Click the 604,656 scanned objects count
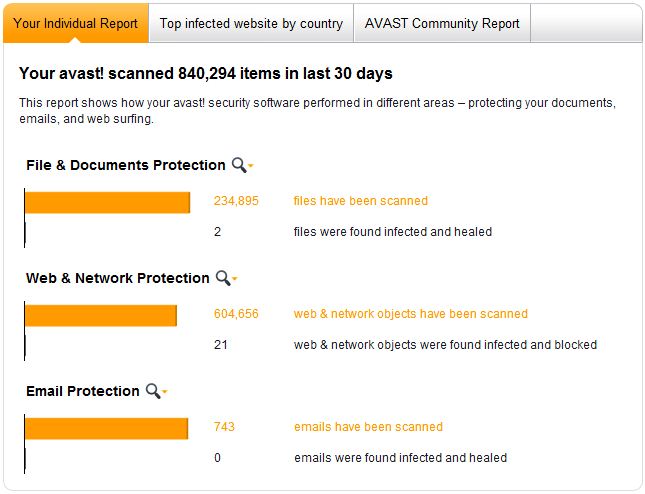 pyautogui.click(x=236, y=314)
